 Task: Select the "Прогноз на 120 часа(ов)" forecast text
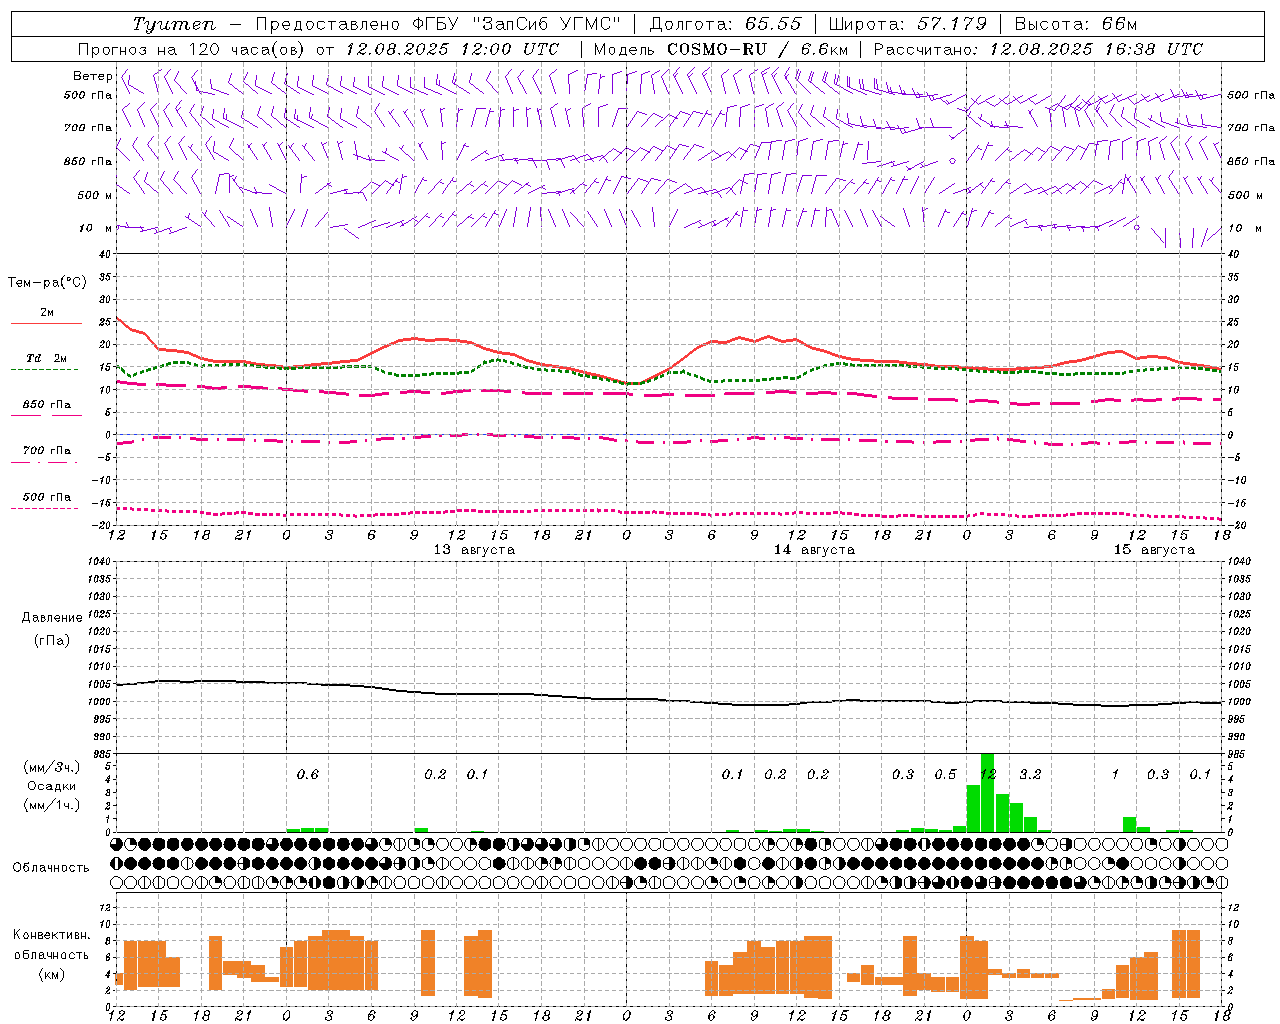[x=192, y=49]
